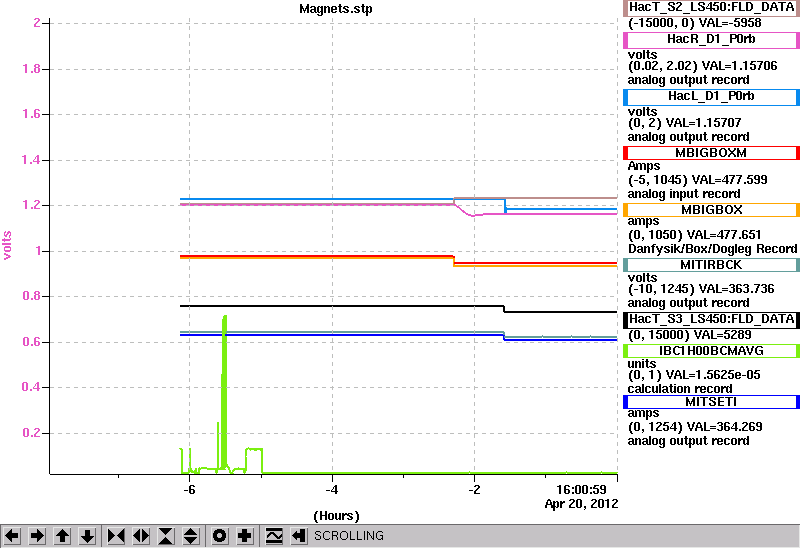Click the VAL=363.736 readout text
The image size is (800, 548).
[x=736, y=289]
